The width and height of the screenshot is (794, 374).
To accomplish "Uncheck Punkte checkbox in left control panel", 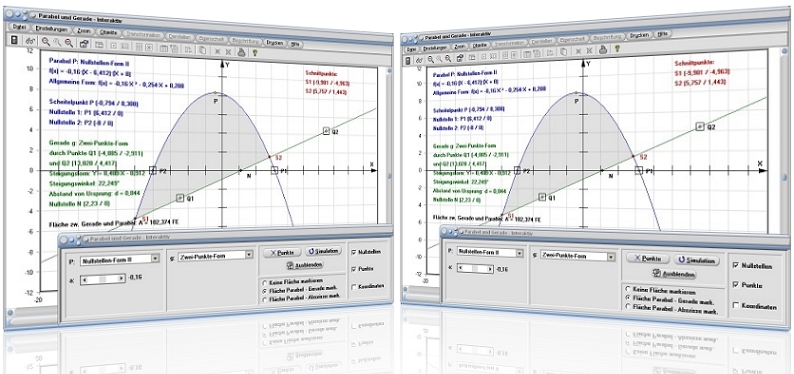I will (x=353, y=269).
